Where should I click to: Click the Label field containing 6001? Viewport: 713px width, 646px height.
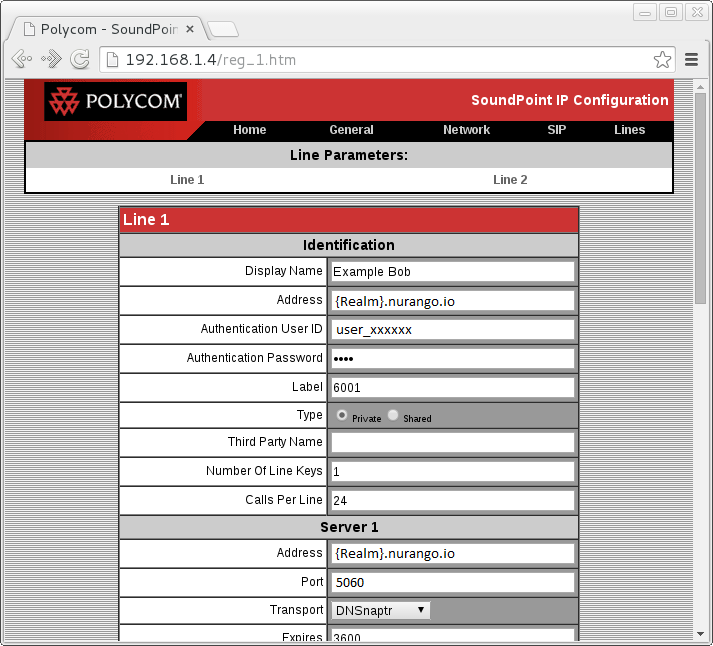(x=452, y=388)
